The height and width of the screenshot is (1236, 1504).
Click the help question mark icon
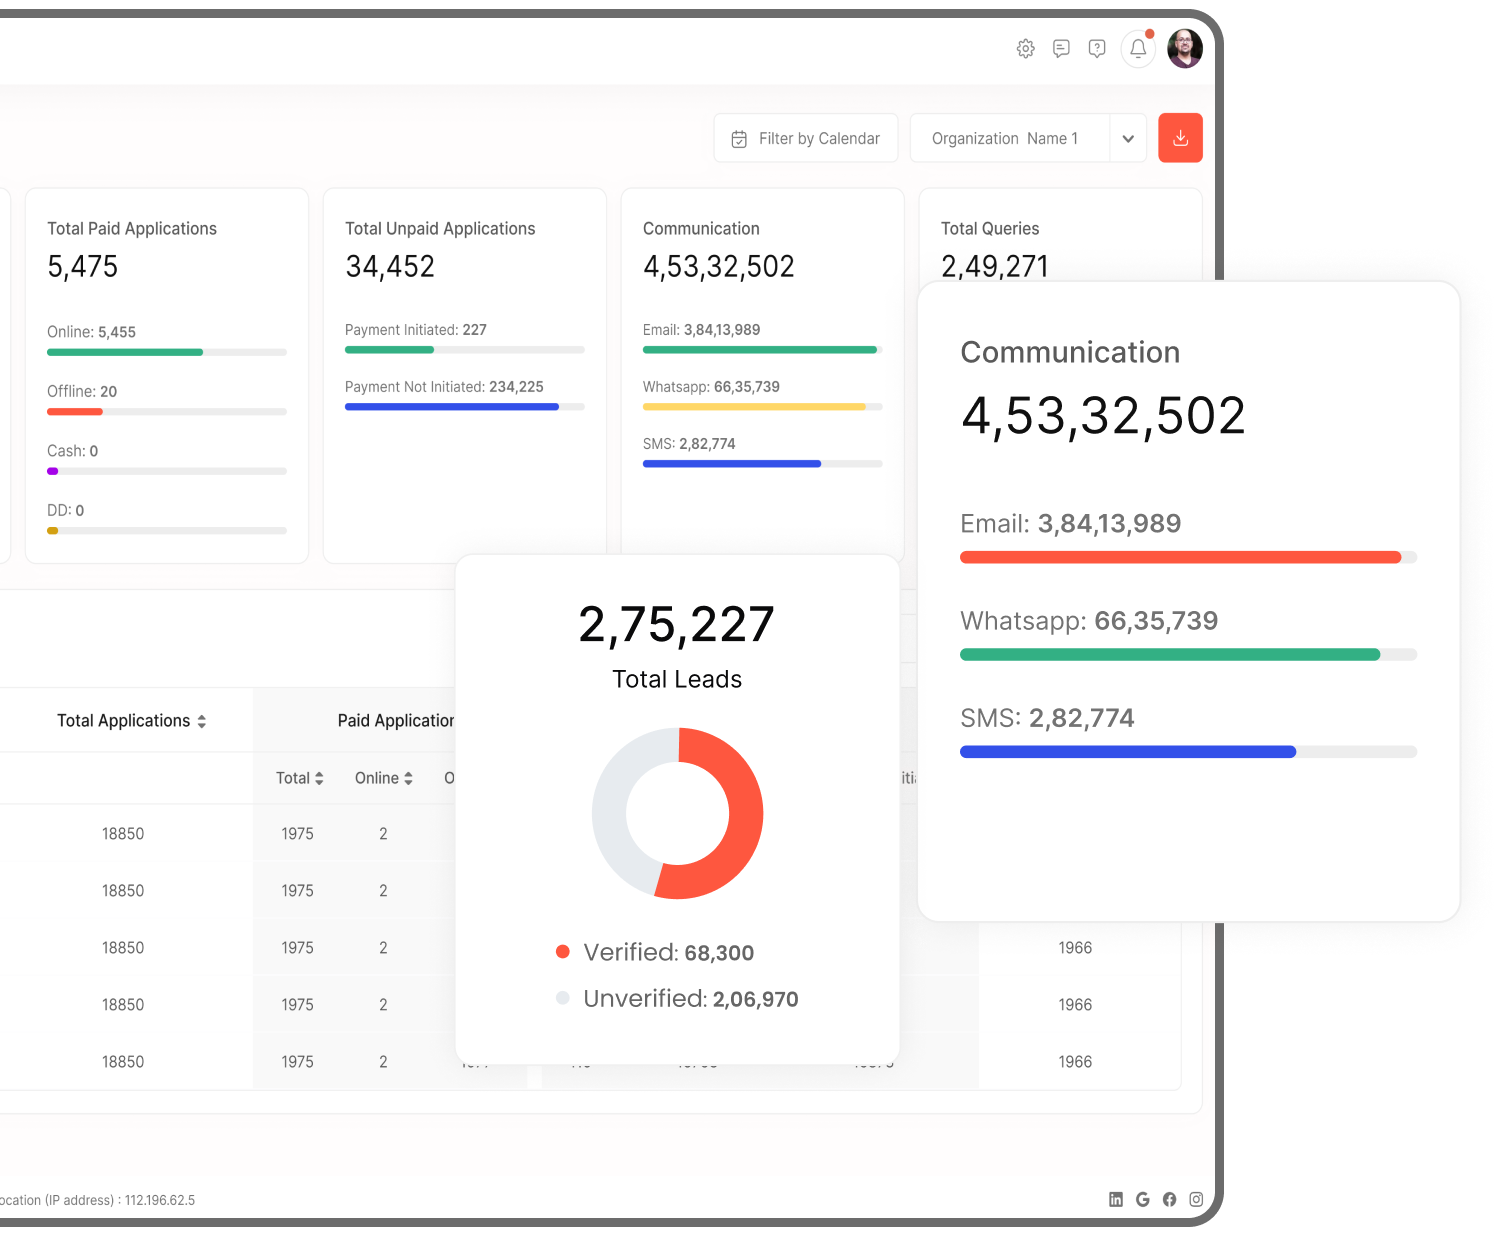click(1097, 49)
